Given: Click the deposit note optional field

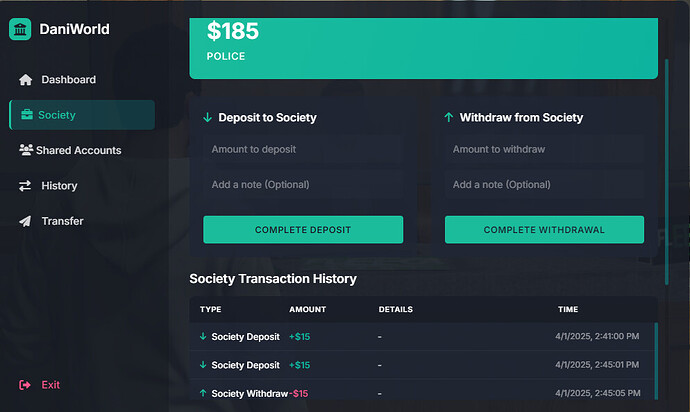Looking at the screenshot, I should (303, 184).
